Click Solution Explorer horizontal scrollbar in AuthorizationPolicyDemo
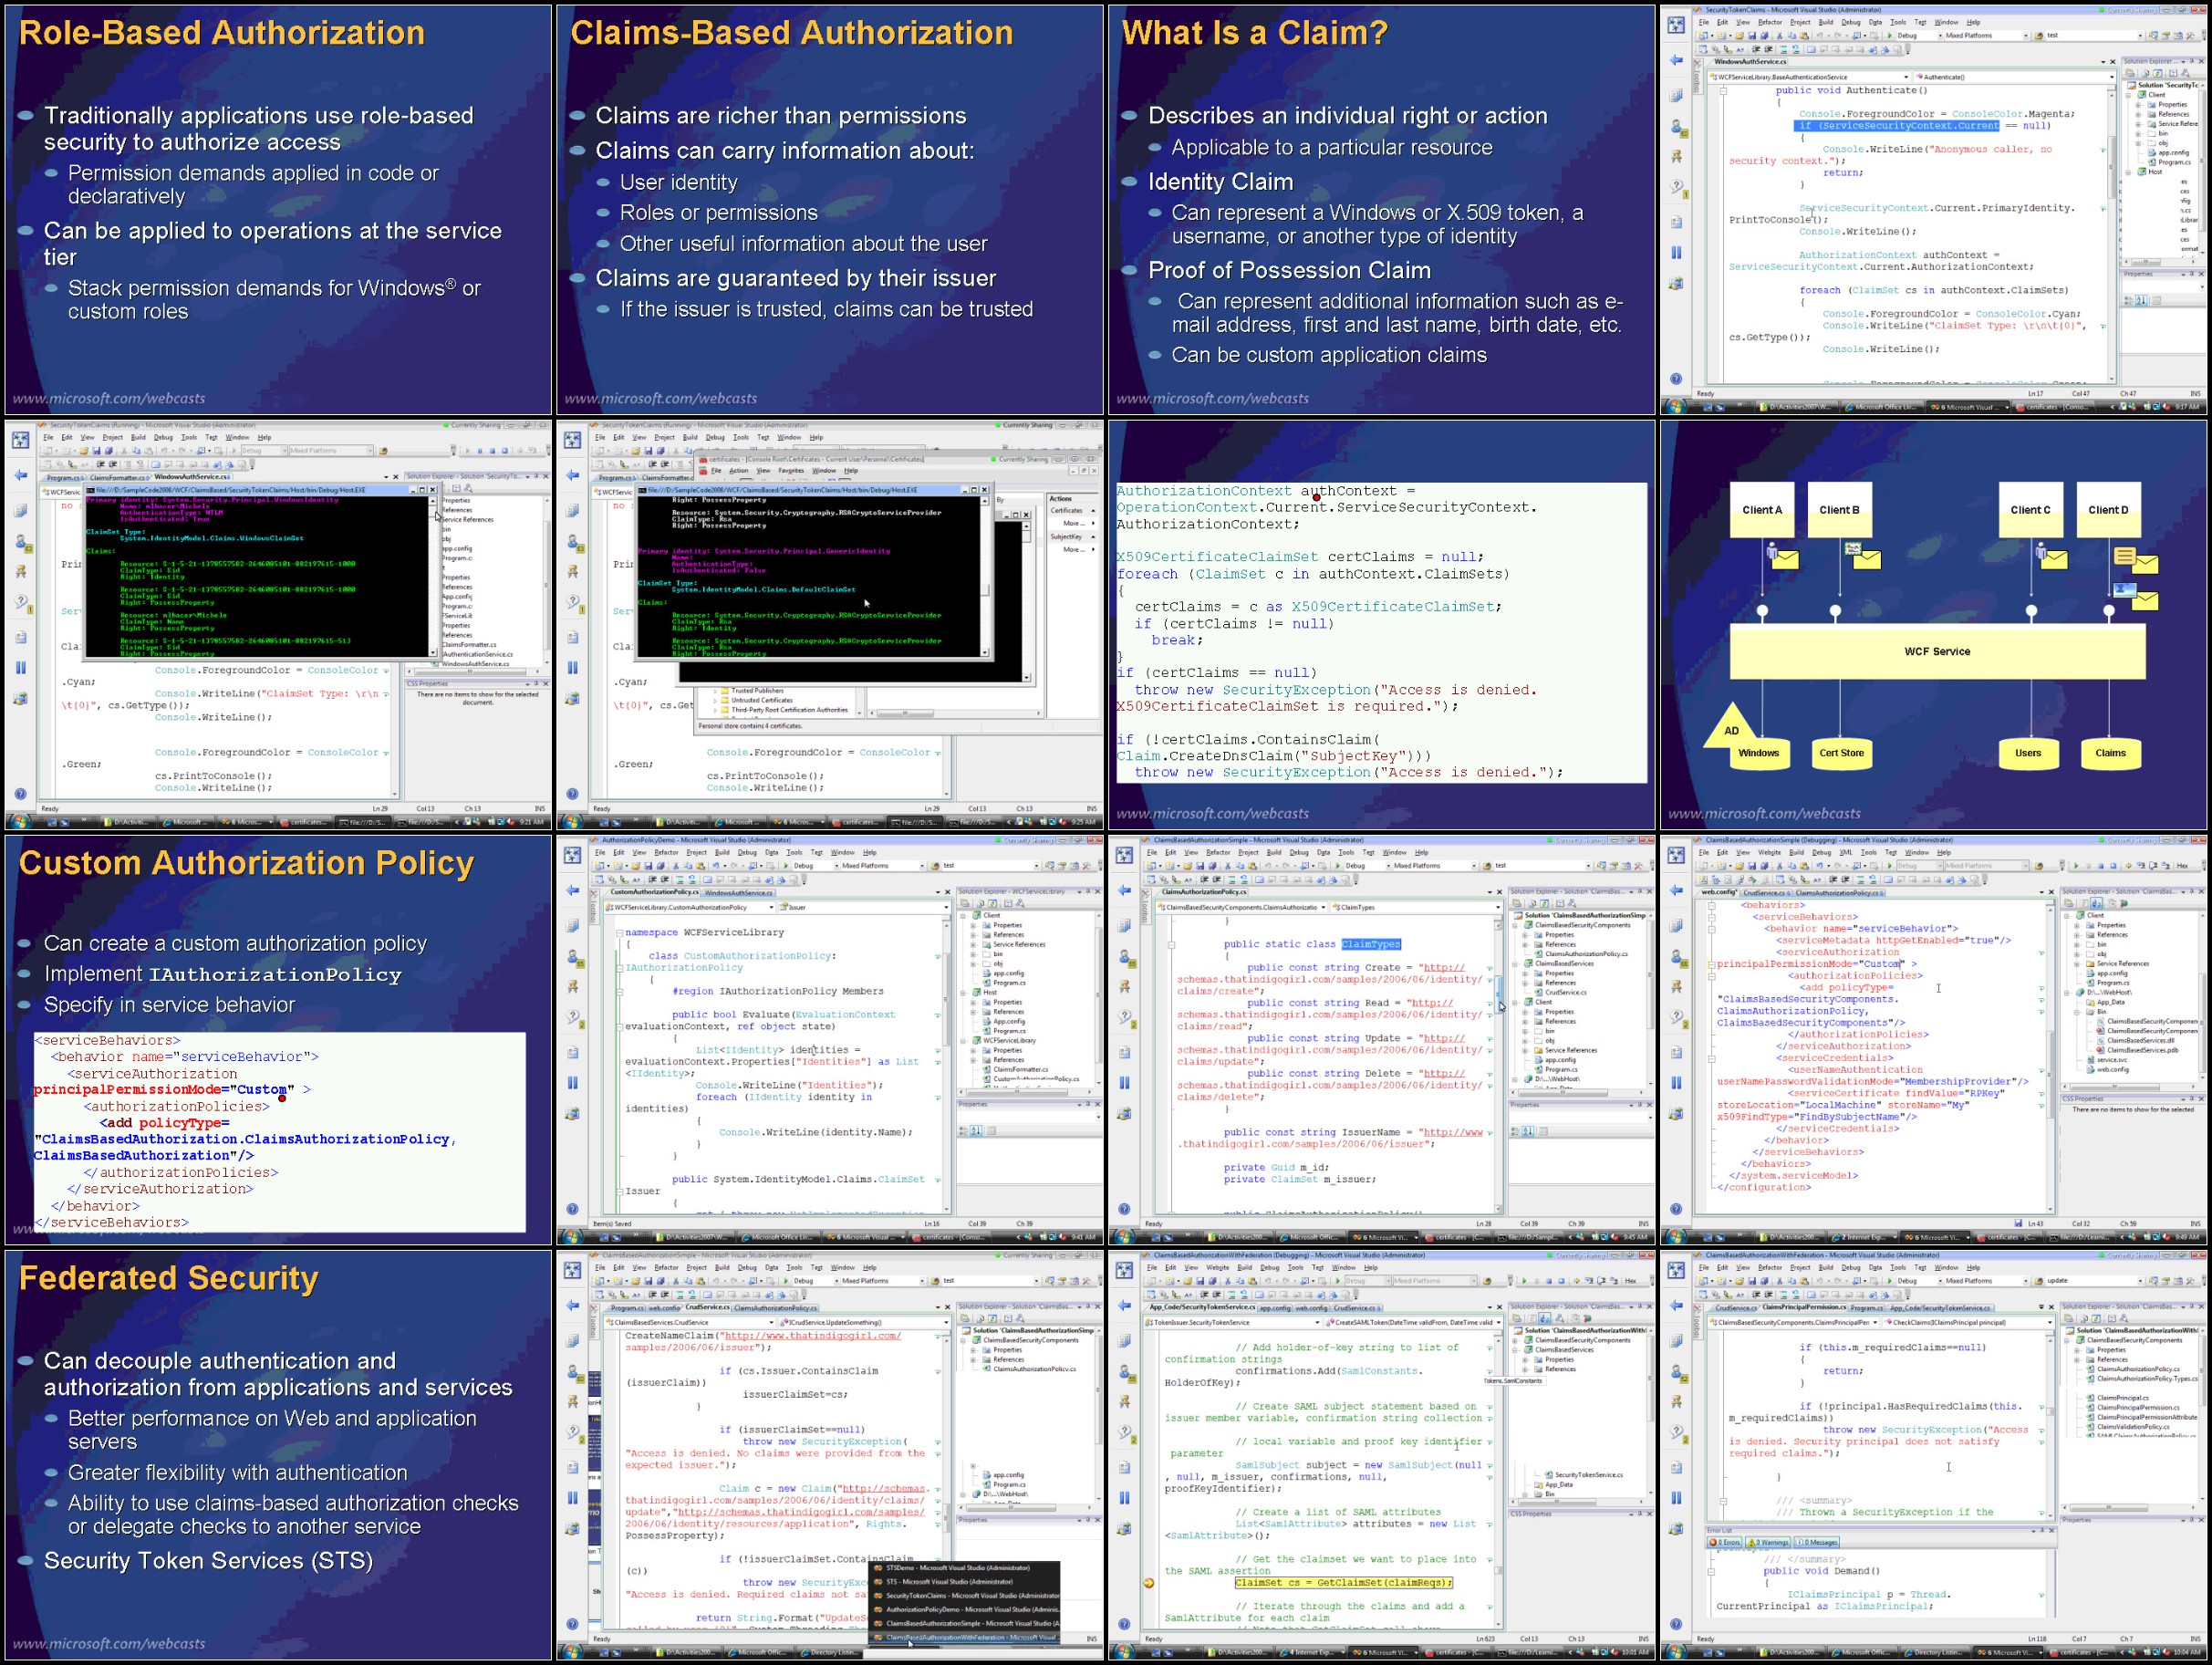Screen dimensions: 2212x1665 point(1026,1092)
